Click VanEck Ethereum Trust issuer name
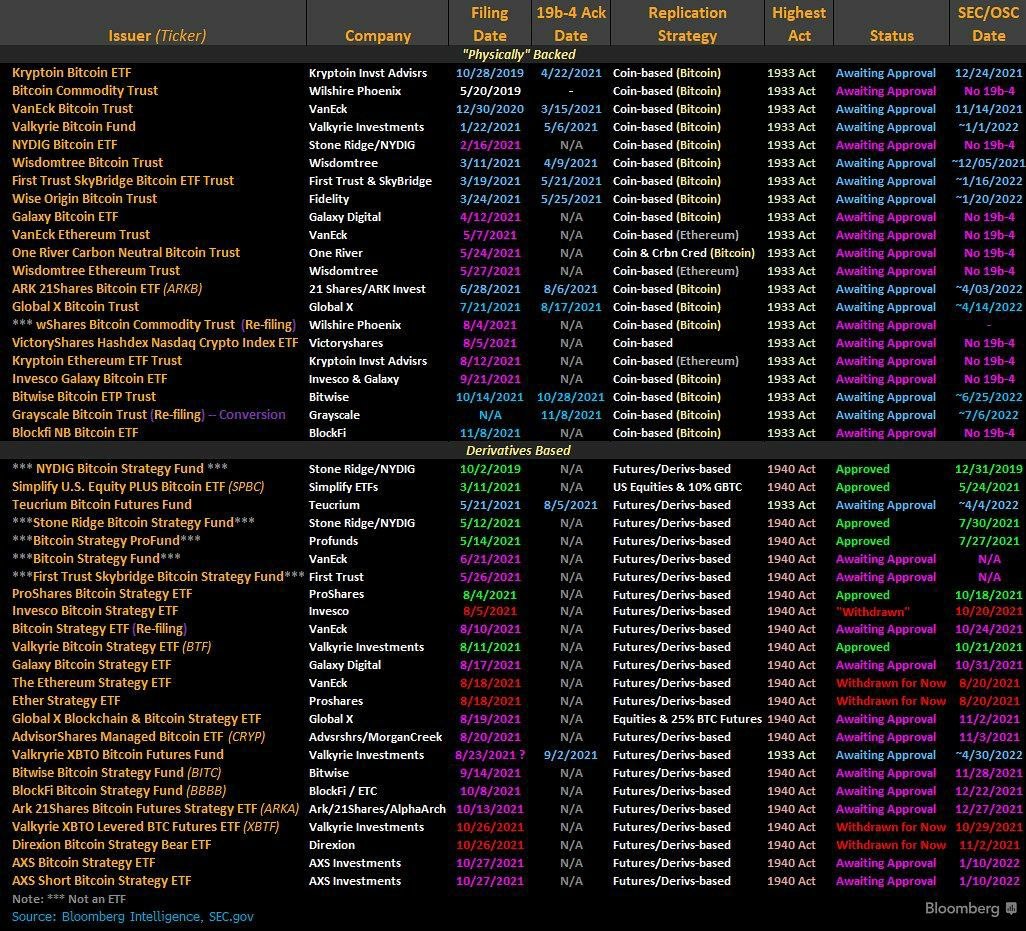The height and width of the screenshot is (931, 1026). (x=81, y=234)
